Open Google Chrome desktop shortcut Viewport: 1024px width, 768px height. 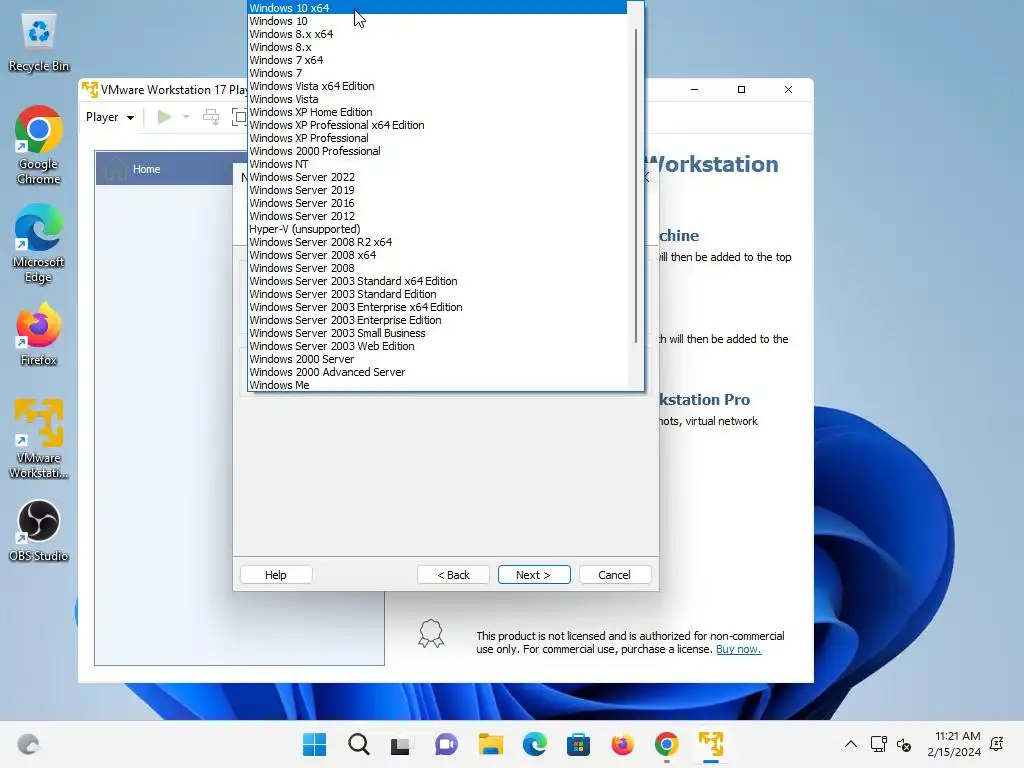[39, 145]
